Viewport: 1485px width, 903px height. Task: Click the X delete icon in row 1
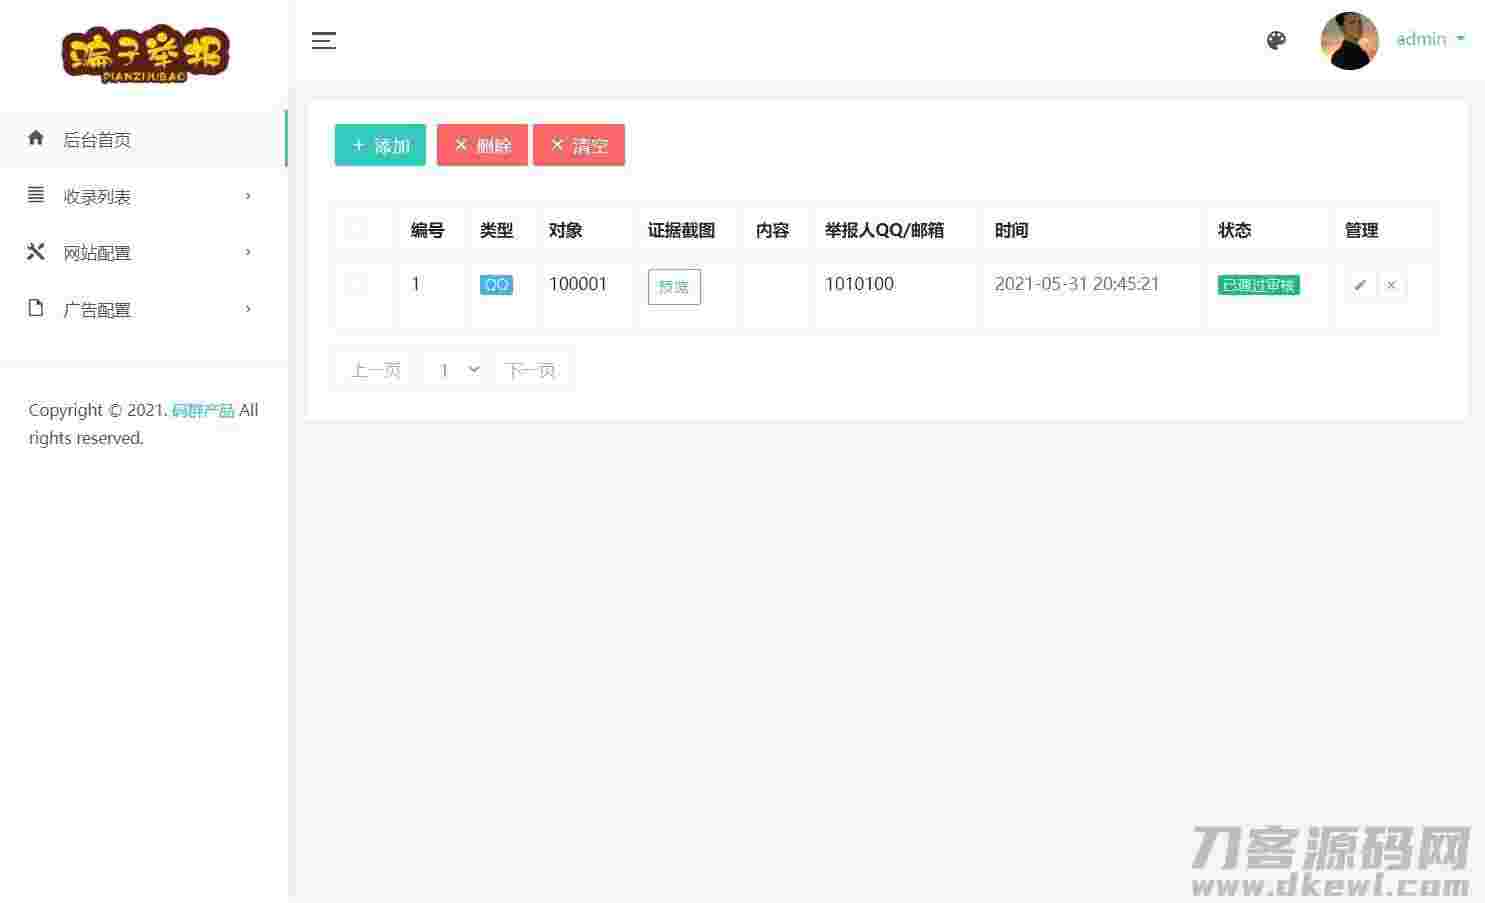(x=1391, y=285)
